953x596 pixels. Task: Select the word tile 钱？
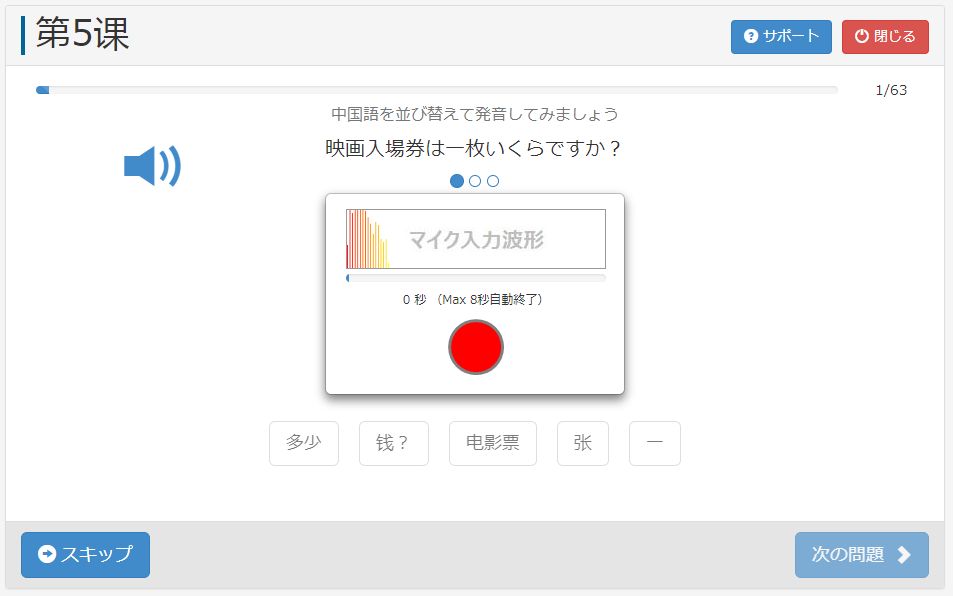394,444
